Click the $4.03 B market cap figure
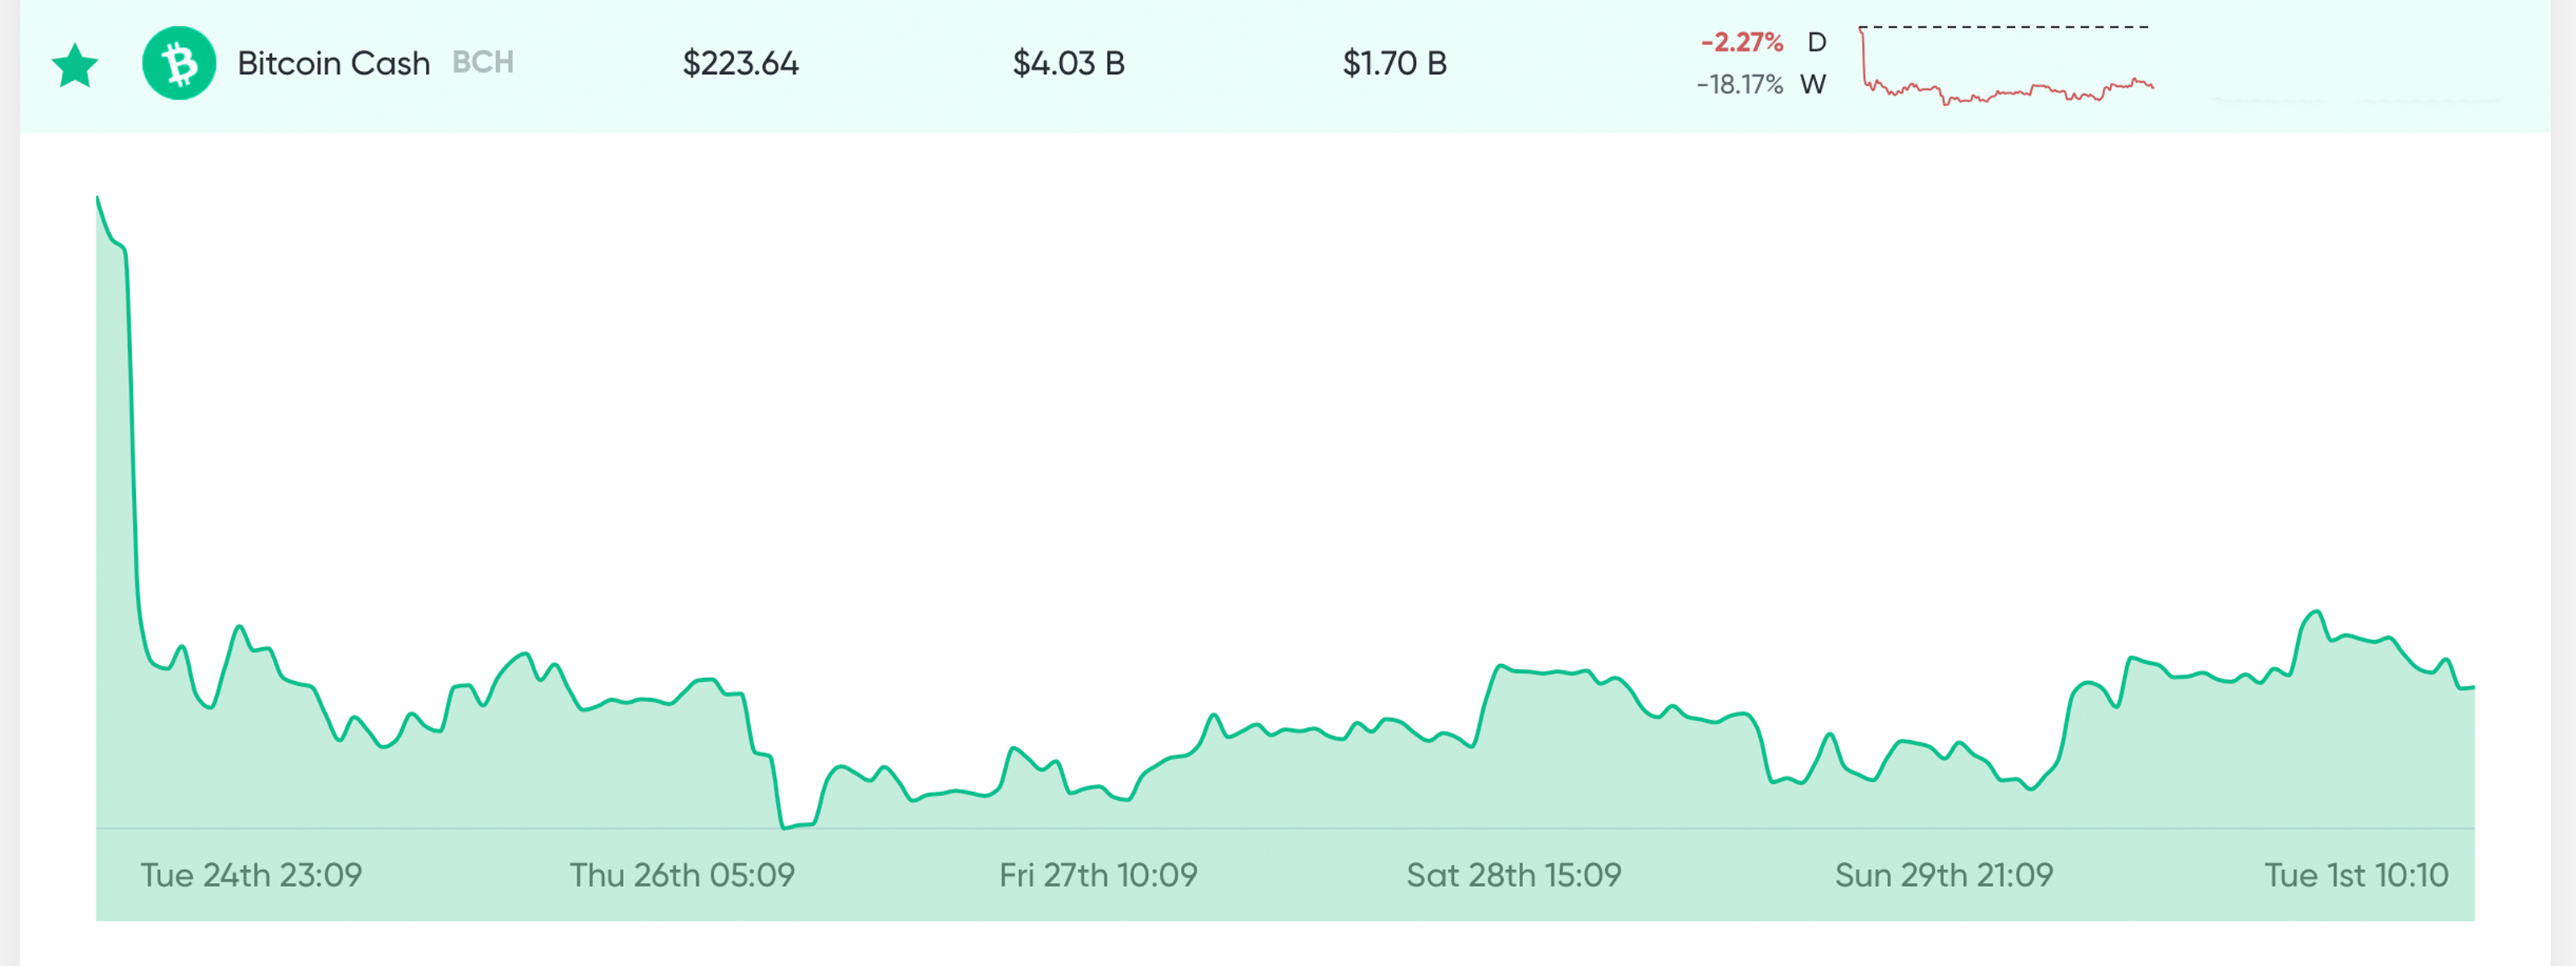The image size is (2576, 966). [1070, 63]
